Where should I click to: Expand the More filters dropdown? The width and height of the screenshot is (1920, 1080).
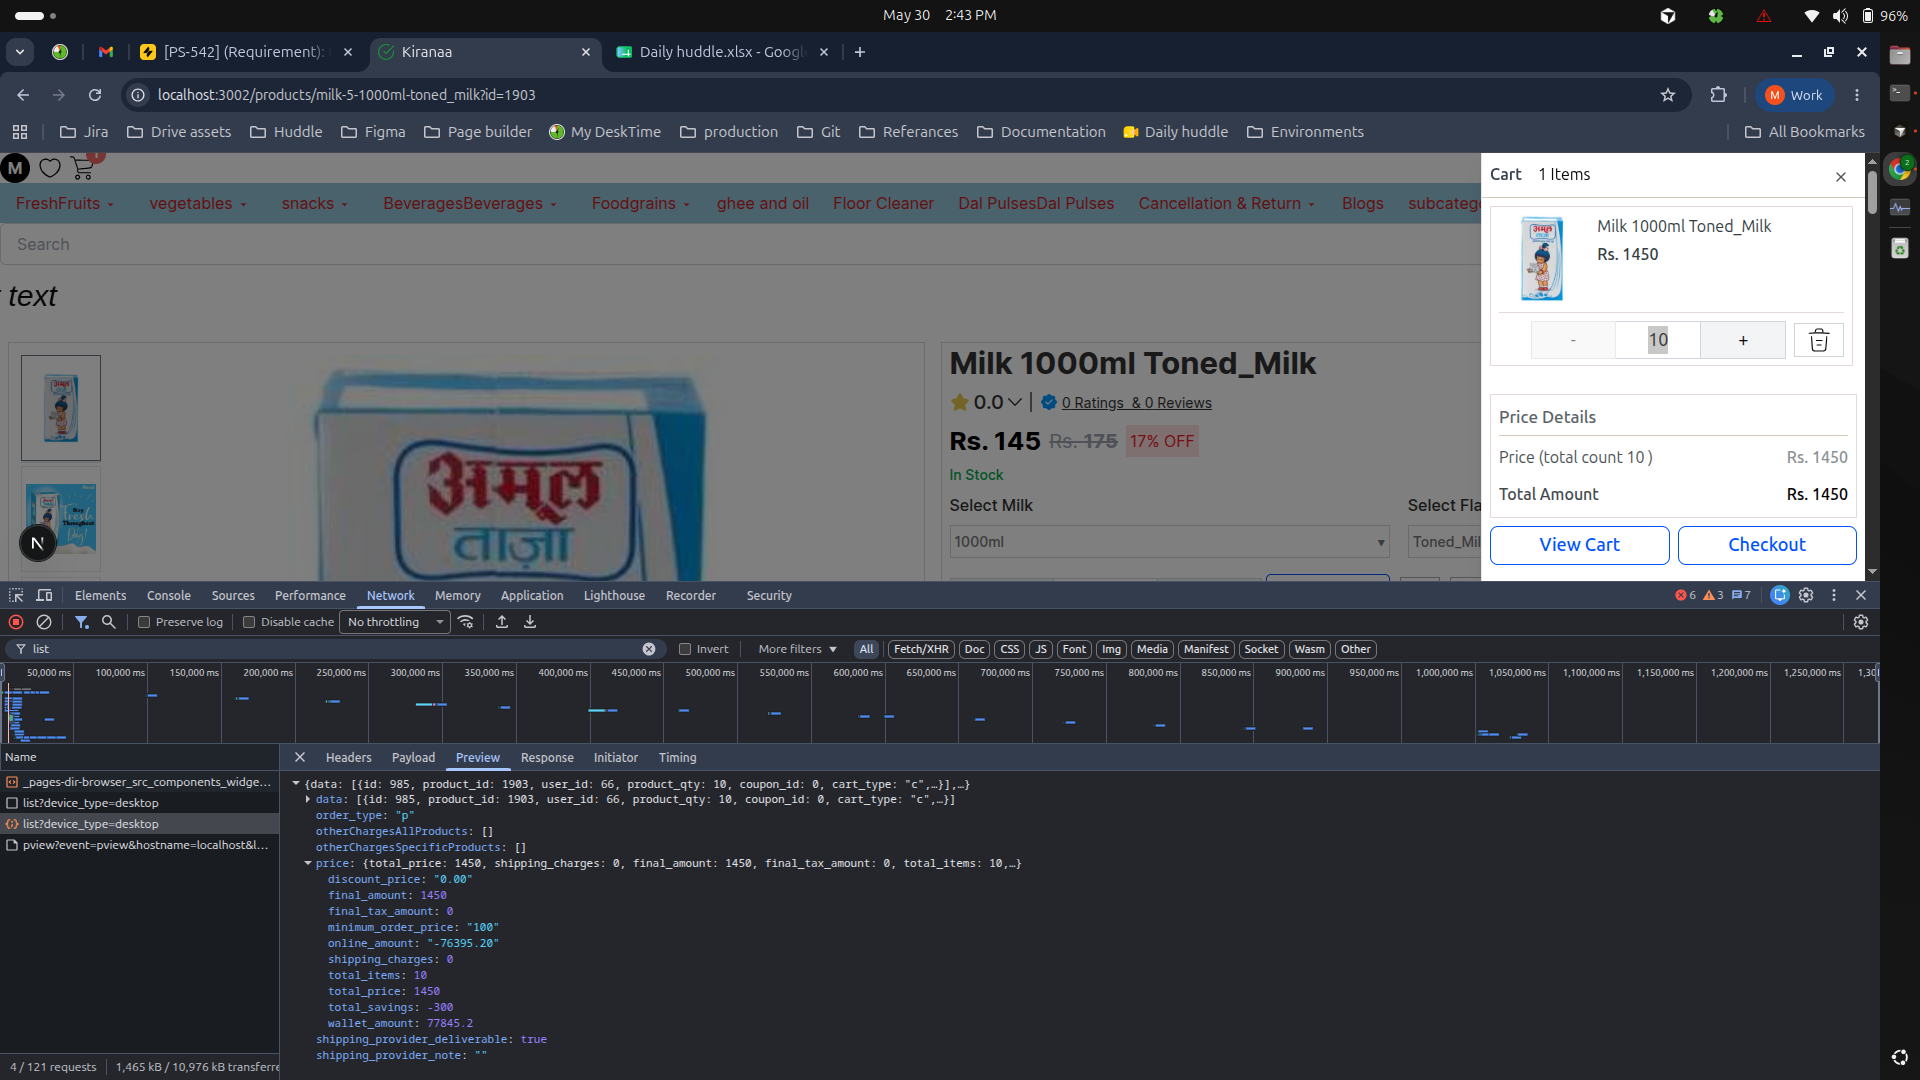pos(797,649)
